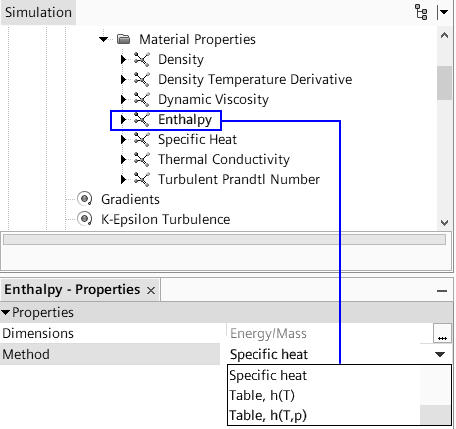Click the Thermal Conductivity node icon
The width and height of the screenshot is (456, 429).
pyautogui.click(x=142, y=159)
